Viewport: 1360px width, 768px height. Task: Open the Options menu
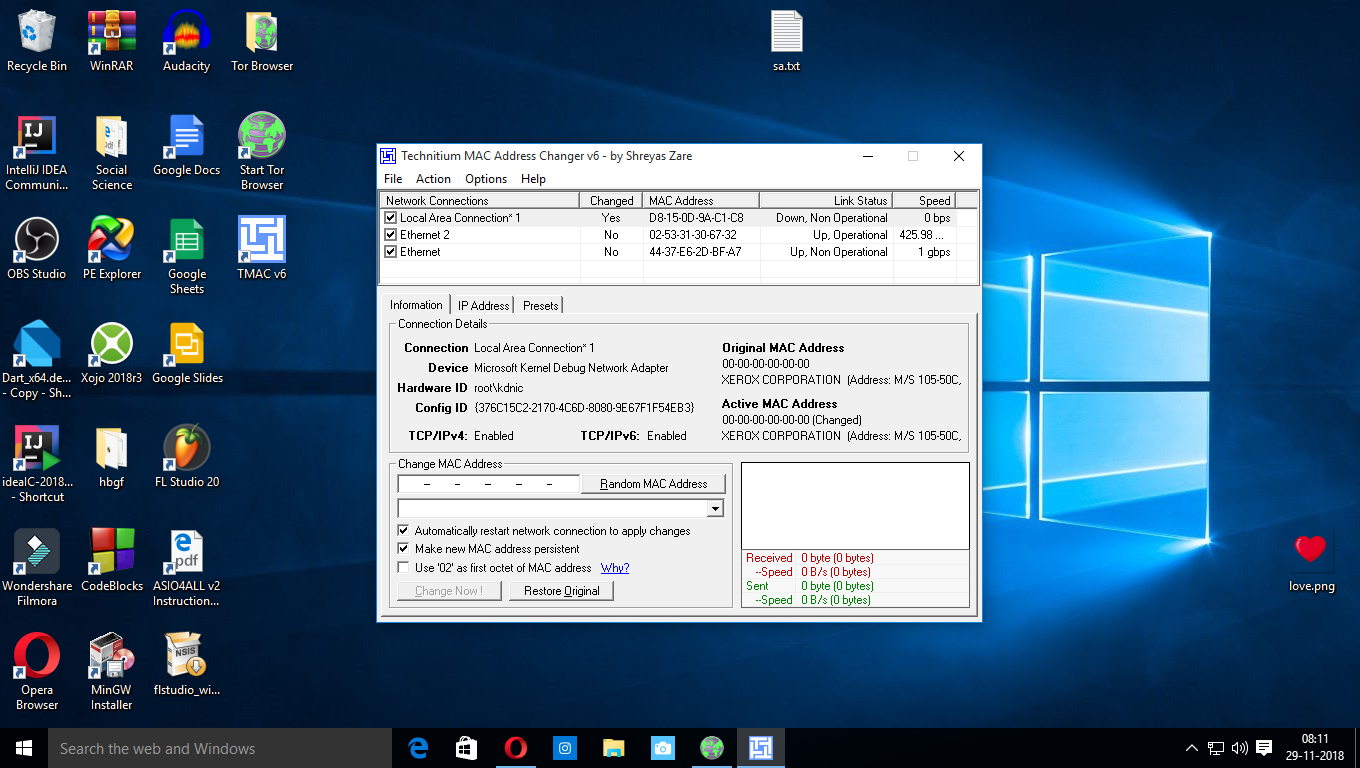[x=486, y=179]
